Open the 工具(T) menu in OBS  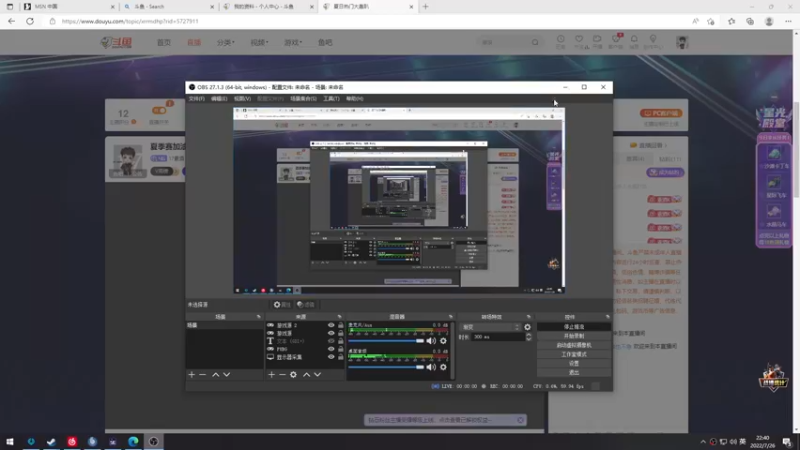tap(331, 98)
